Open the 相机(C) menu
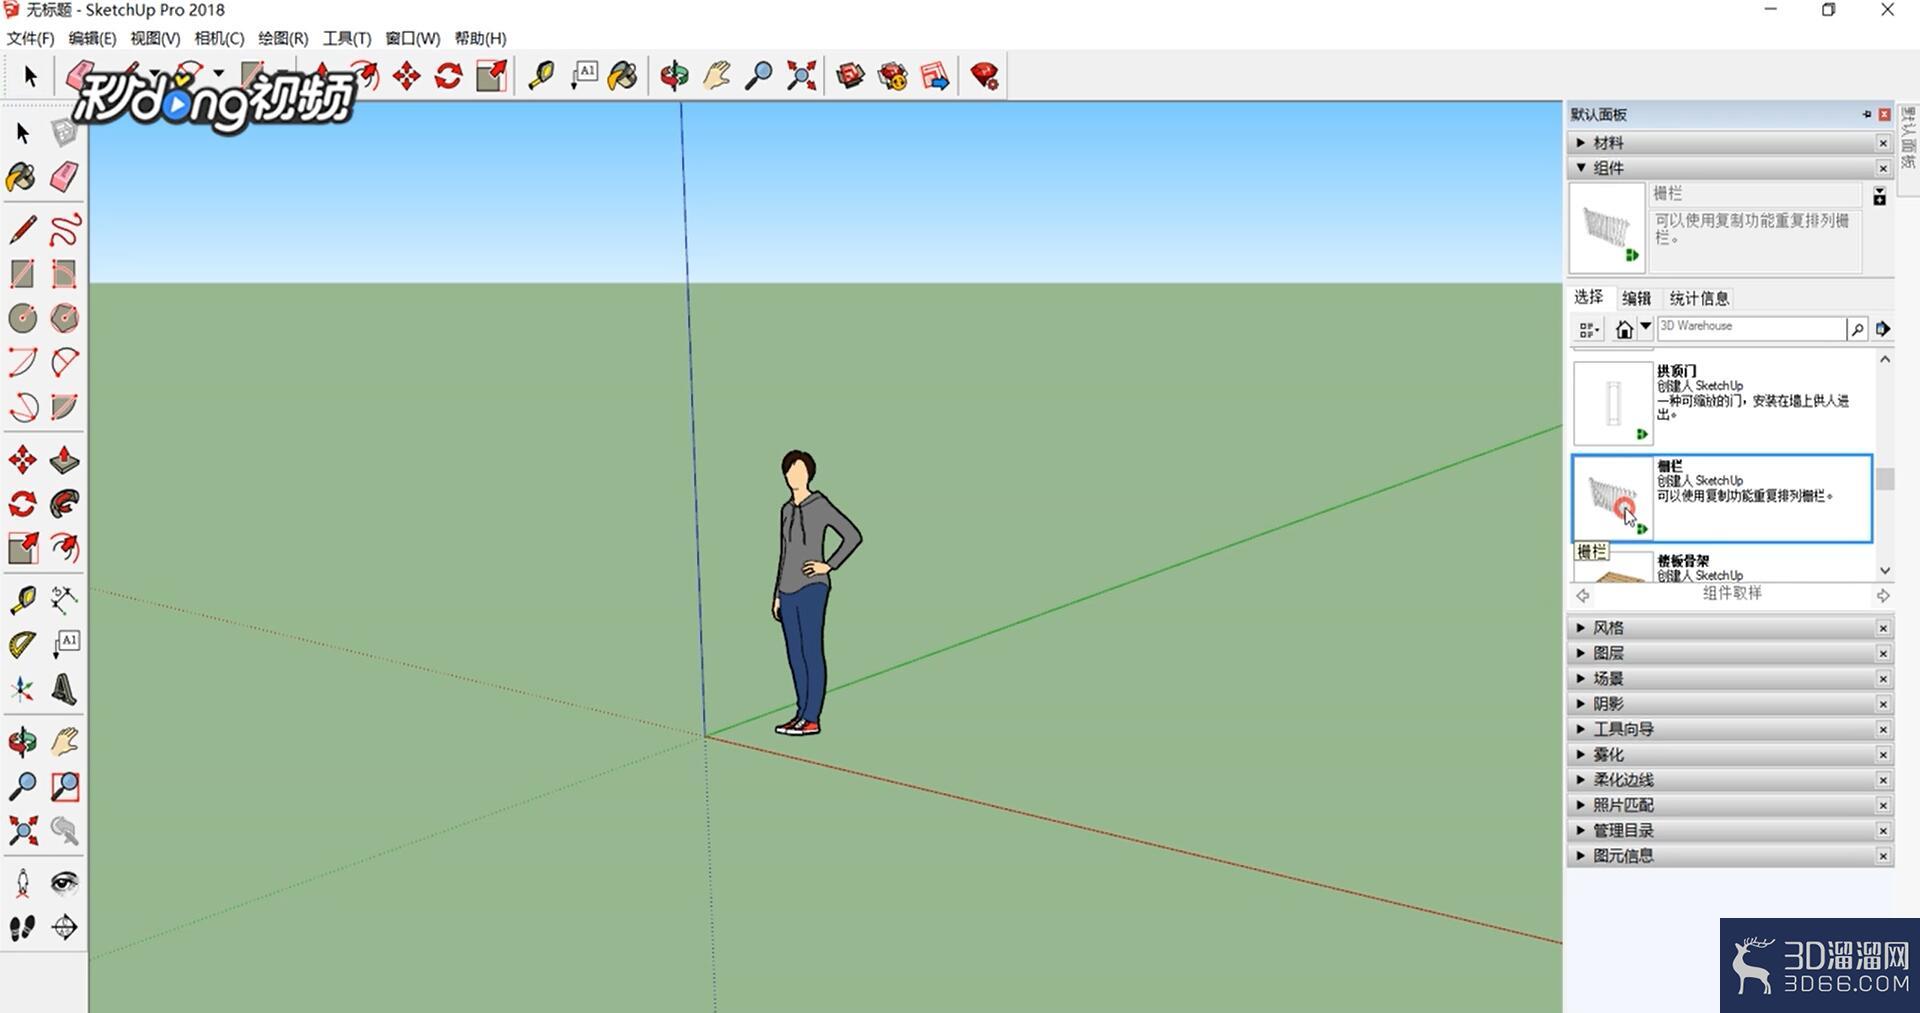 coord(219,38)
